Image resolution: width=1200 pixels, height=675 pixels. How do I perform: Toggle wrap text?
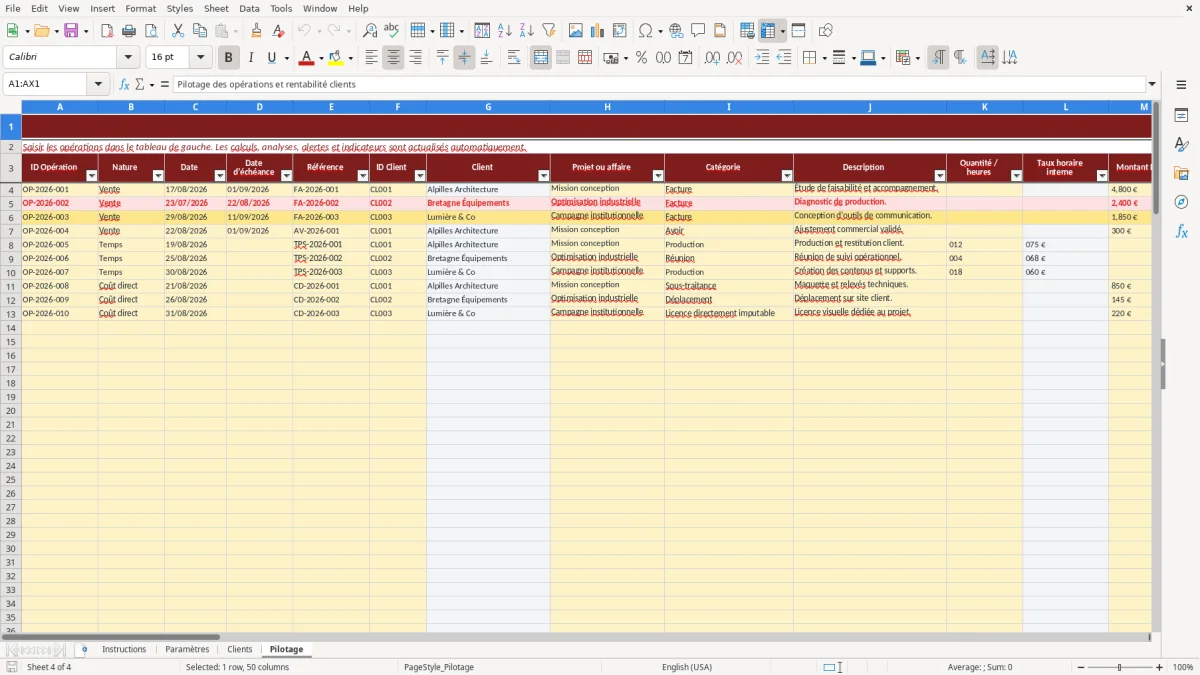[x=514, y=58]
